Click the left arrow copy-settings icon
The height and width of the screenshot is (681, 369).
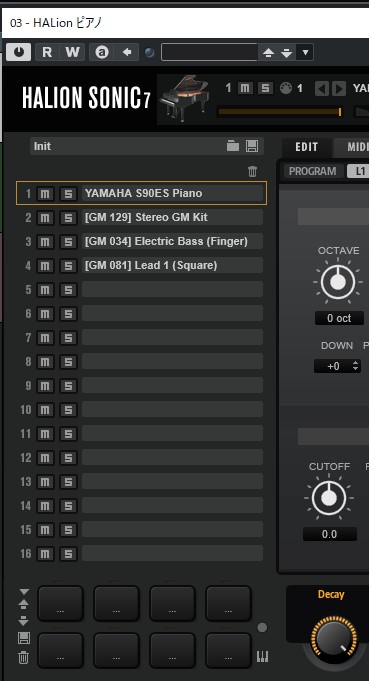[x=127, y=53]
